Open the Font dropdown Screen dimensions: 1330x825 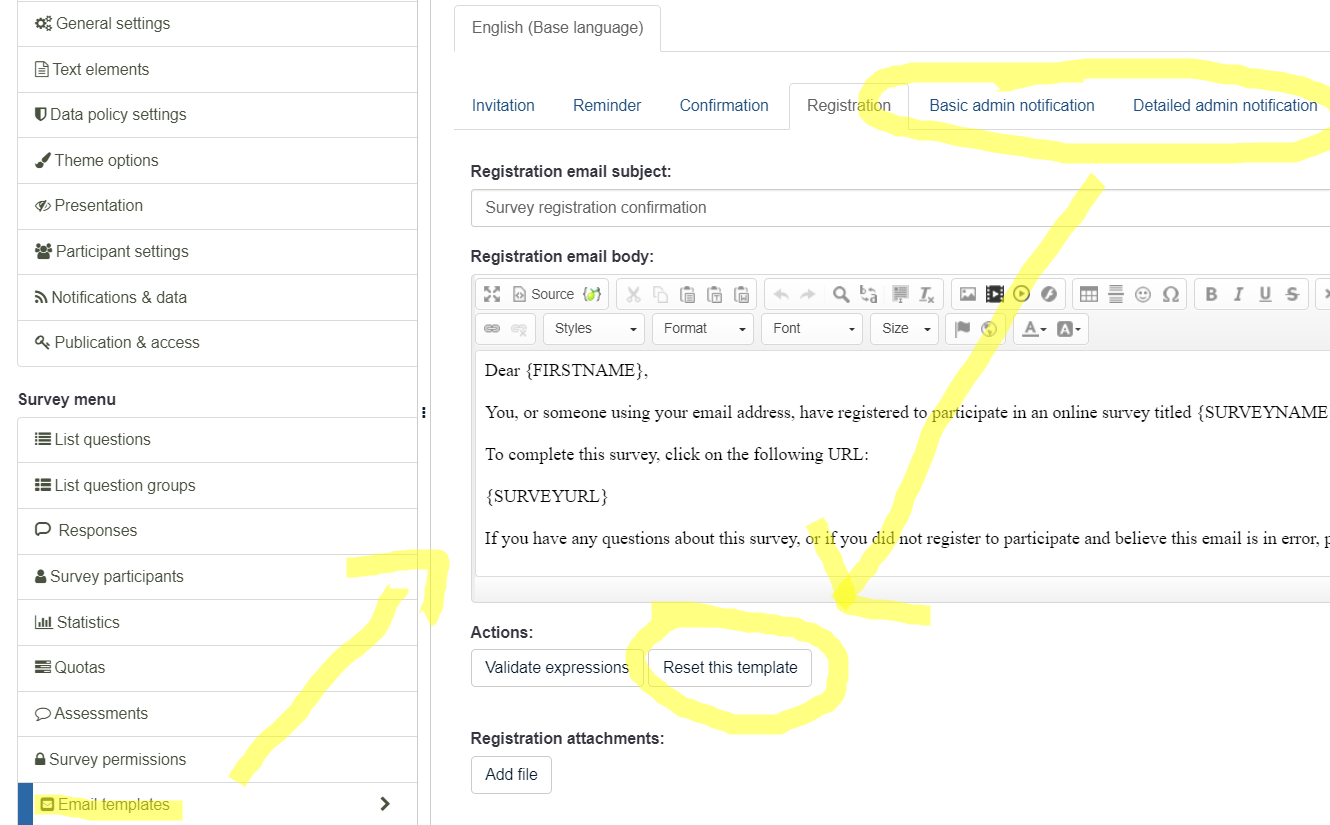(x=812, y=328)
